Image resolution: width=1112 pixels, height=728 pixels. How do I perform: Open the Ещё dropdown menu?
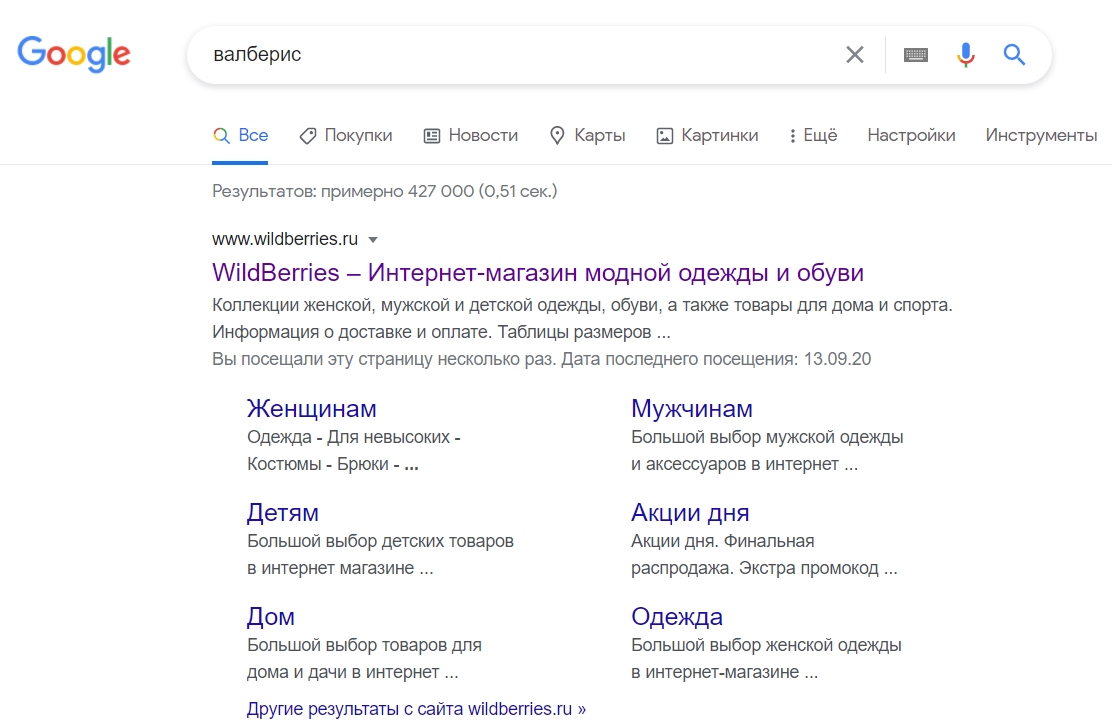tap(820, 135)
